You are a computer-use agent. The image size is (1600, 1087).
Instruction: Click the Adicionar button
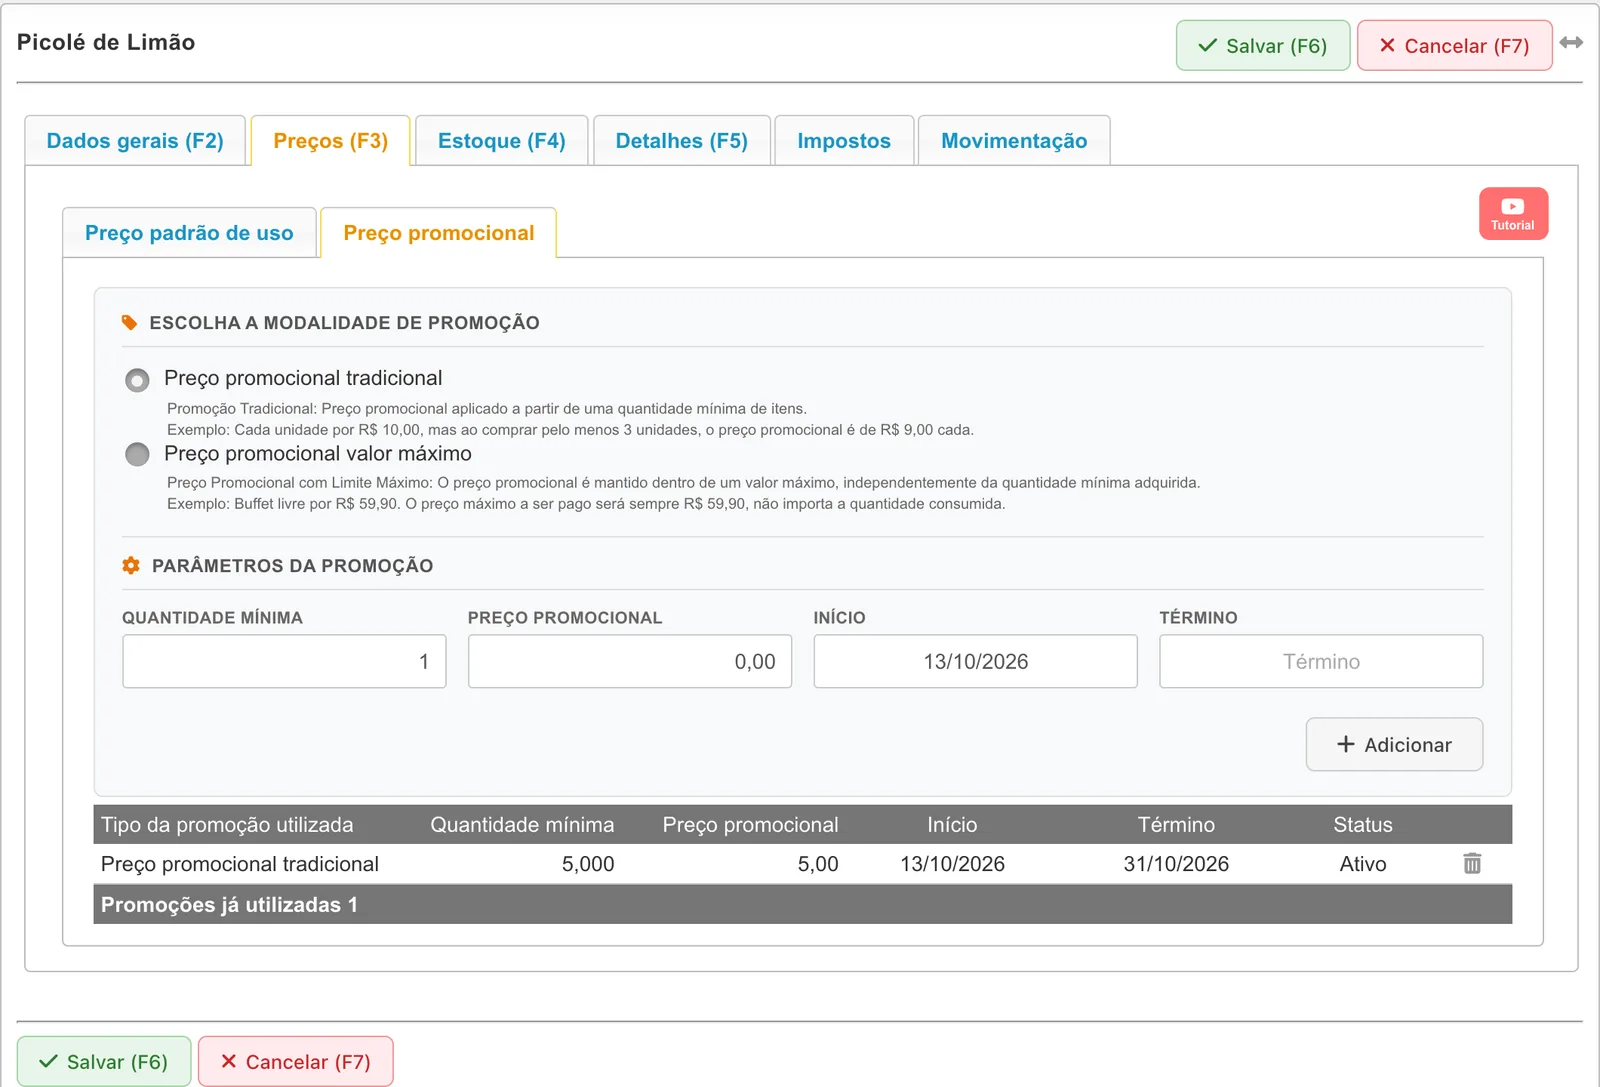click(x=1394, y=744)
